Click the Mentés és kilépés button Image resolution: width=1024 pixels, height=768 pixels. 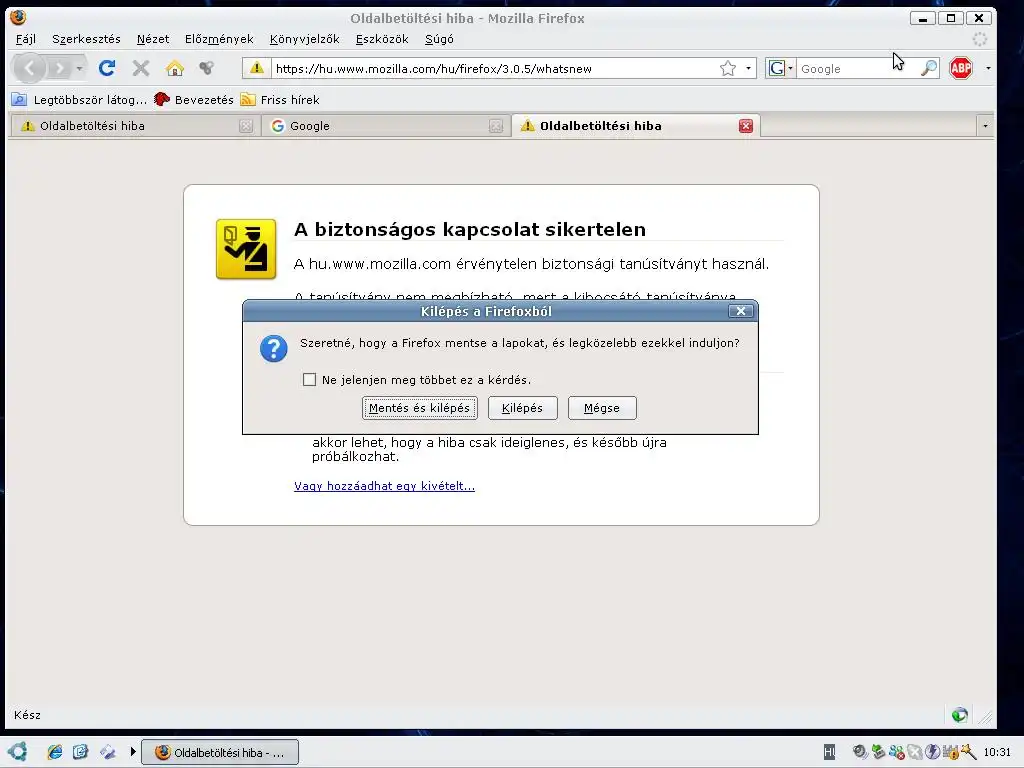point(419,408)
